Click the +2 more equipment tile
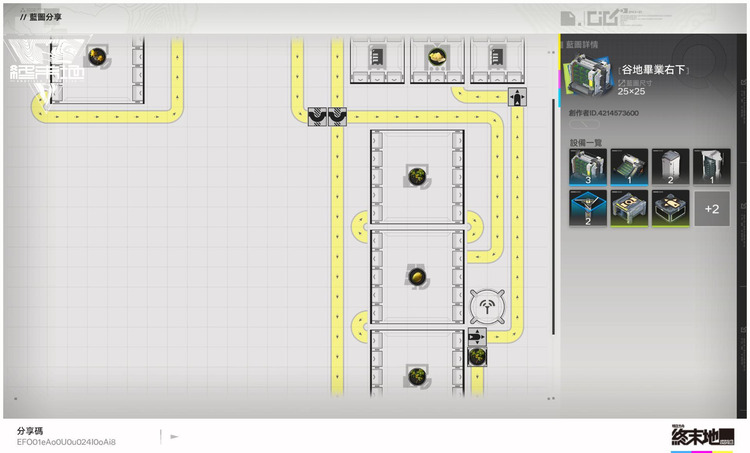 click(711, 209)
